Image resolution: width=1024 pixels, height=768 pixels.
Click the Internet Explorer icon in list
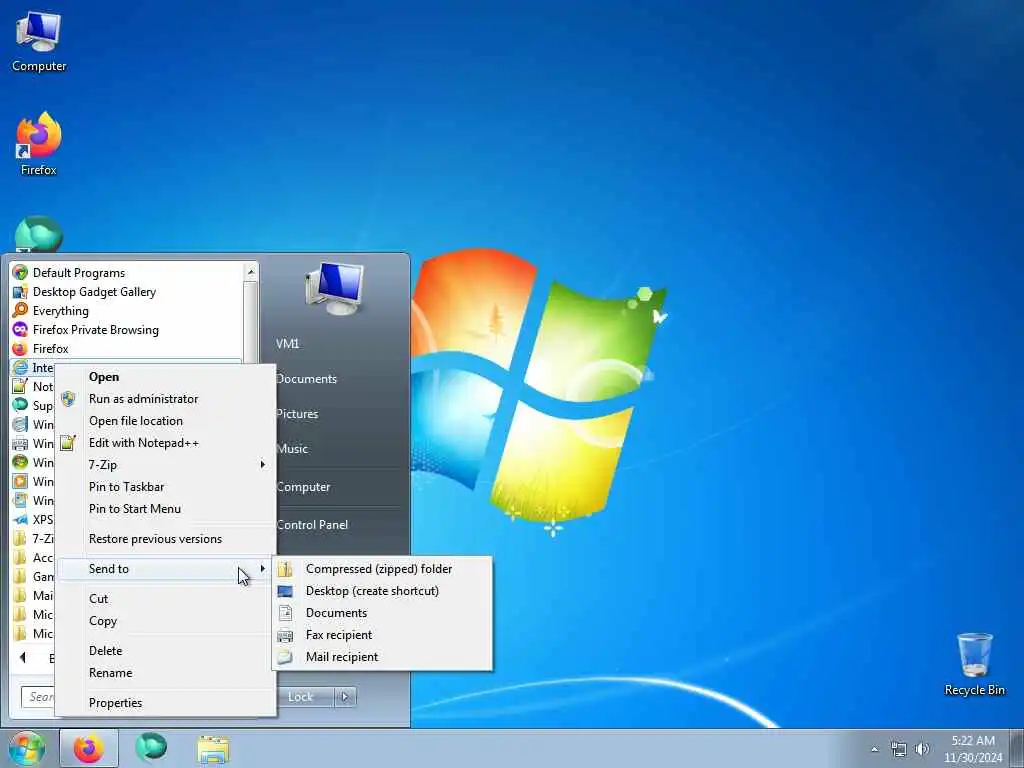click(20, 367)
